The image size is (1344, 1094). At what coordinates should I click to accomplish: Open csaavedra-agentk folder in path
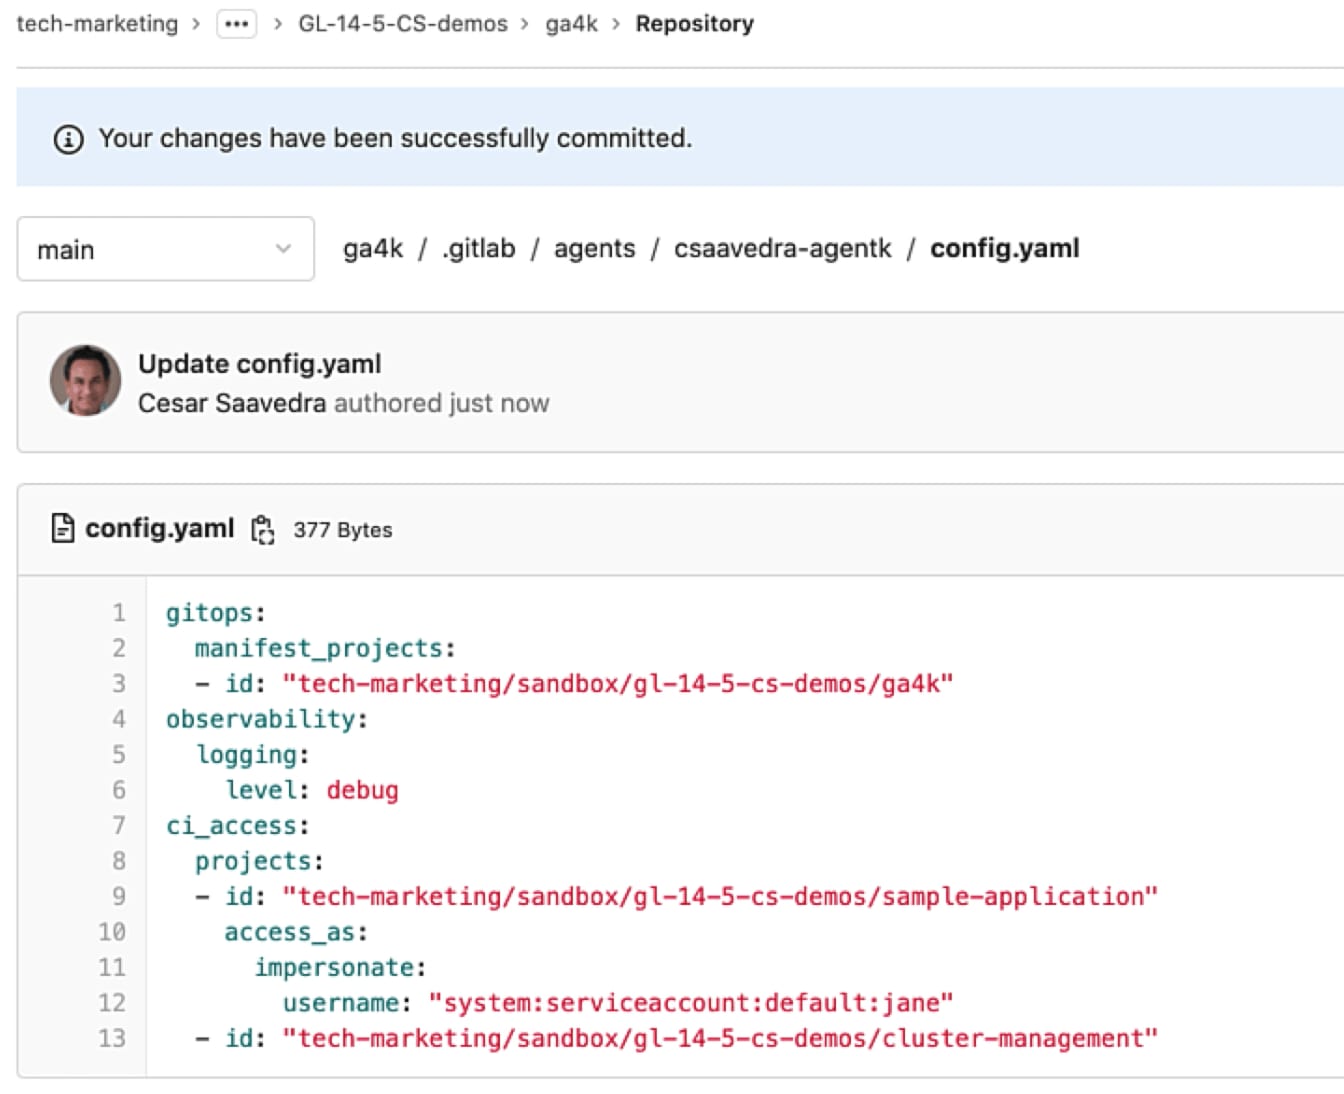pyautogui.click(x=783, y=249)
